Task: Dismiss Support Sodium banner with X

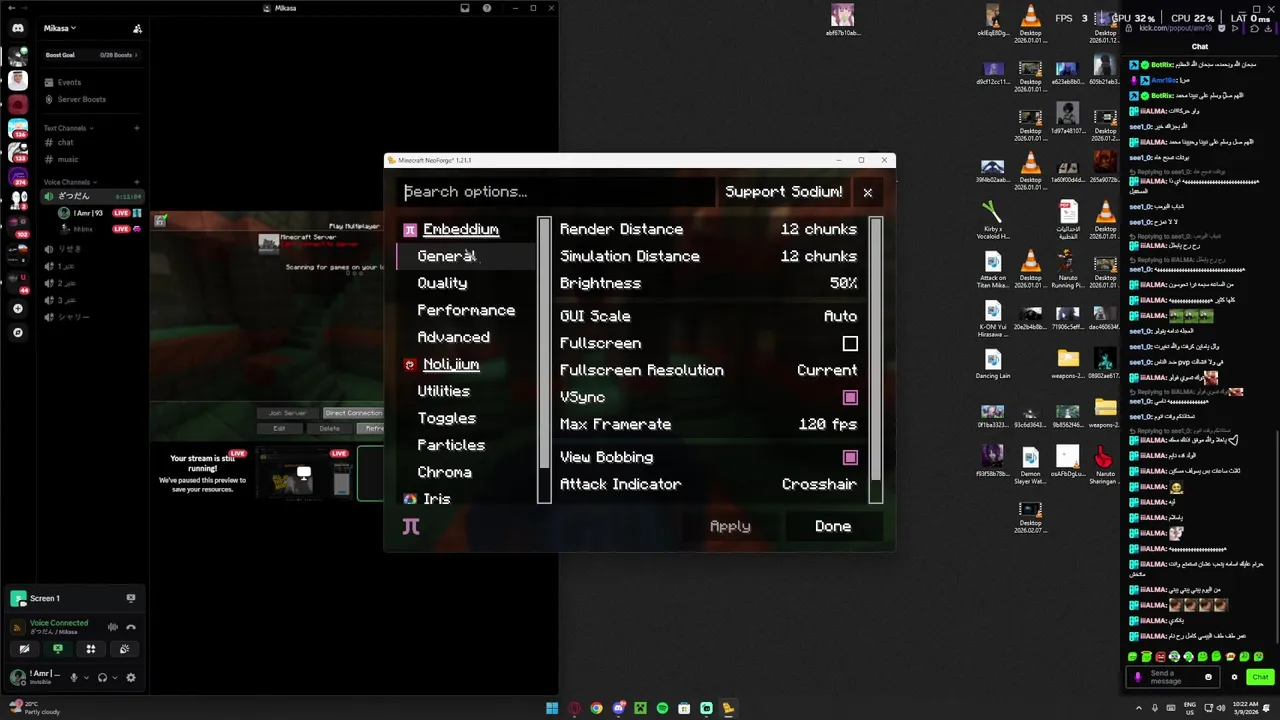Action: coord(867,192)
